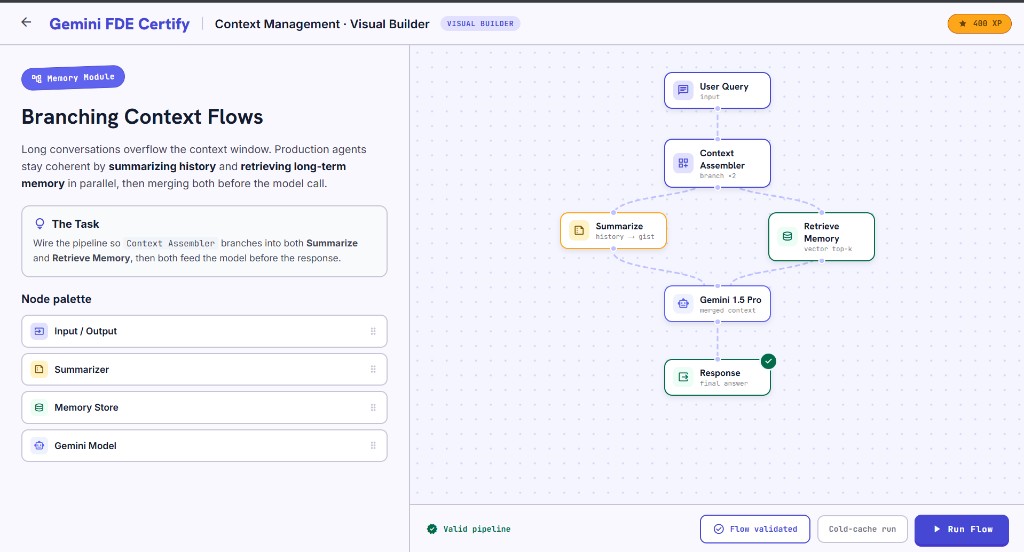Click the Context Management · Visual Builder title
This screenshot has height=552, width=1024.
click(x=322, y=24)
